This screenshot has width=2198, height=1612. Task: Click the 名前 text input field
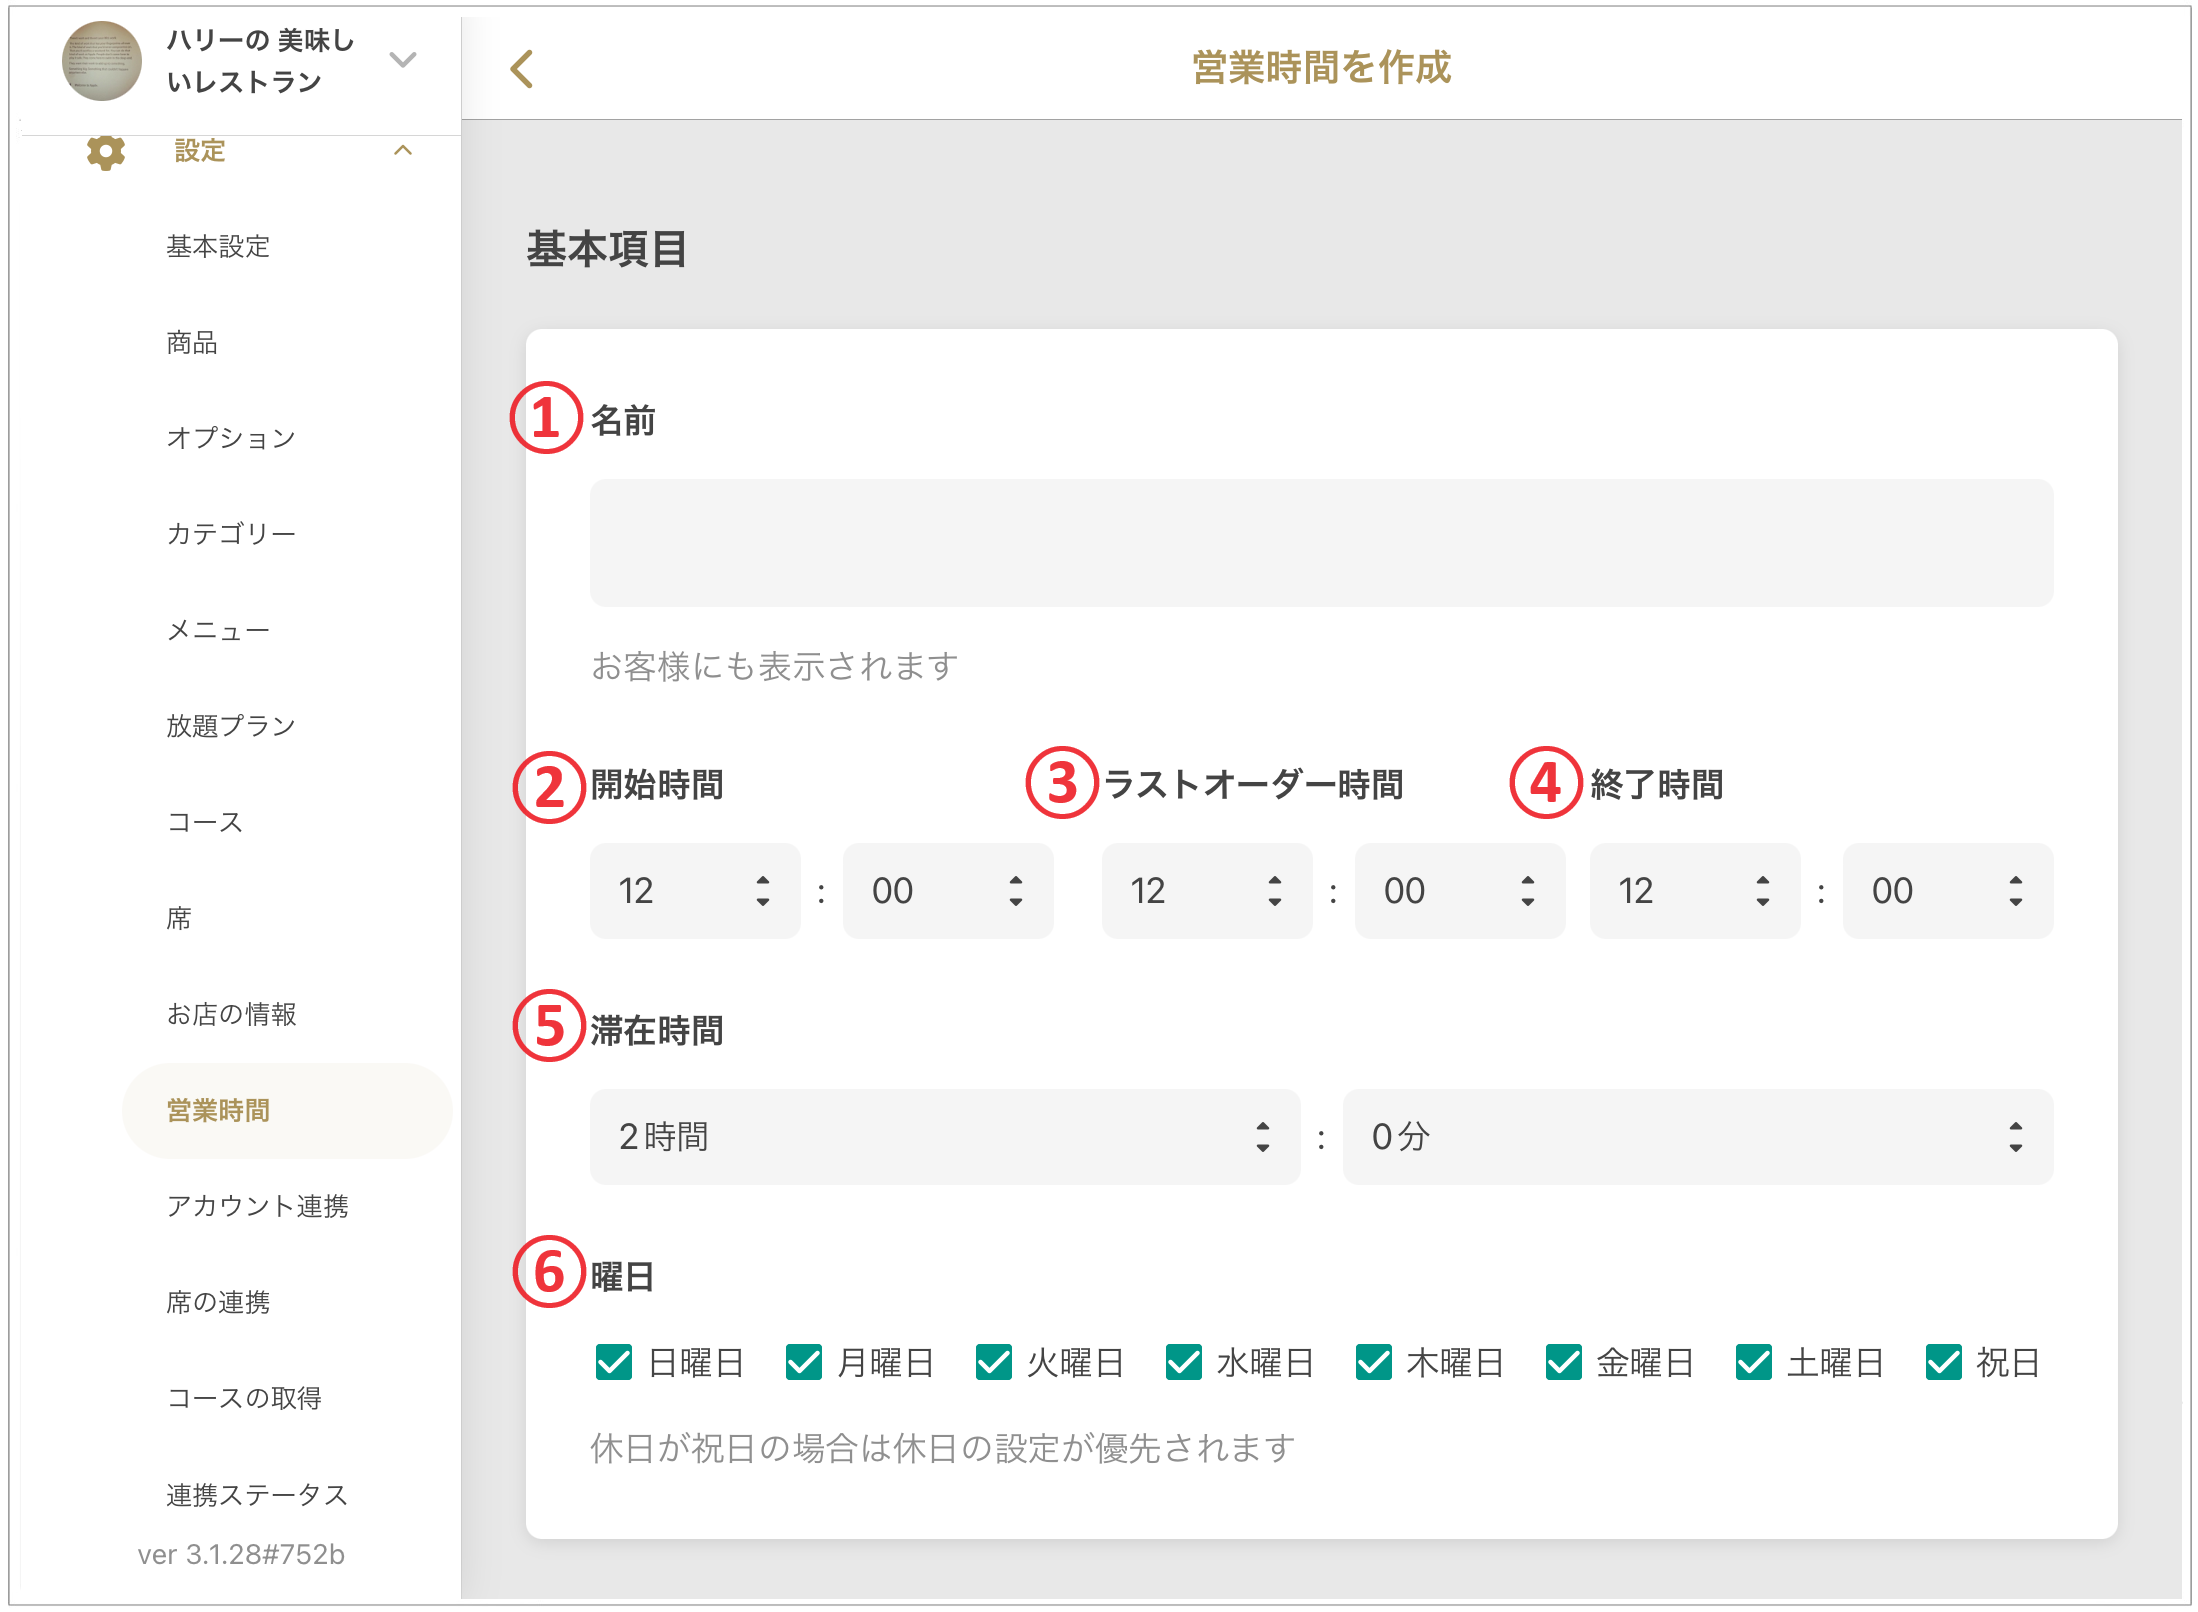click(1320, 543)
